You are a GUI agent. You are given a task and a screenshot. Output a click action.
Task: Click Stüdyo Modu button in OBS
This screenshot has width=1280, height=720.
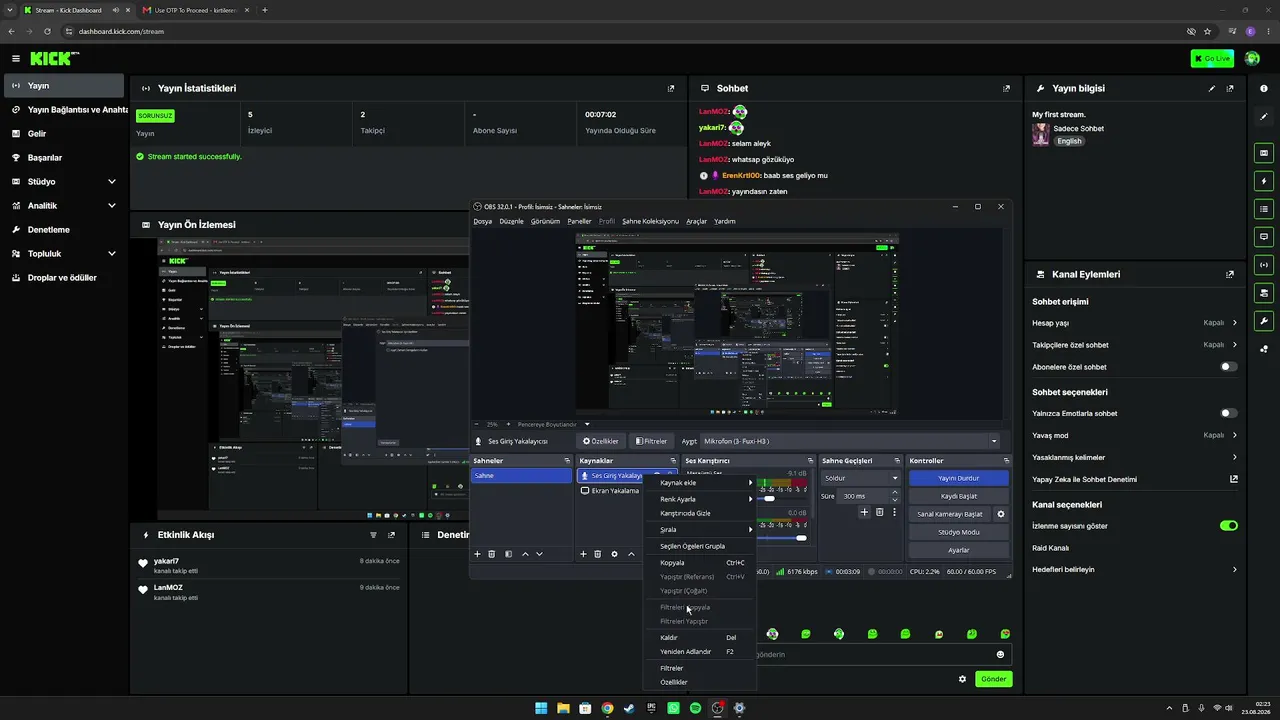coord(959,532)
